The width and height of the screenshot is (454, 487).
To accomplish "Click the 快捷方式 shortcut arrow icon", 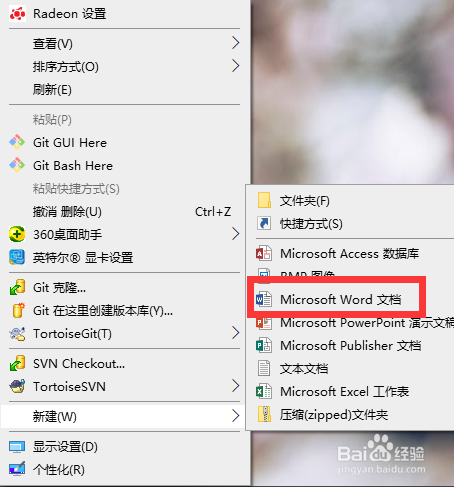I will [264, 223].
